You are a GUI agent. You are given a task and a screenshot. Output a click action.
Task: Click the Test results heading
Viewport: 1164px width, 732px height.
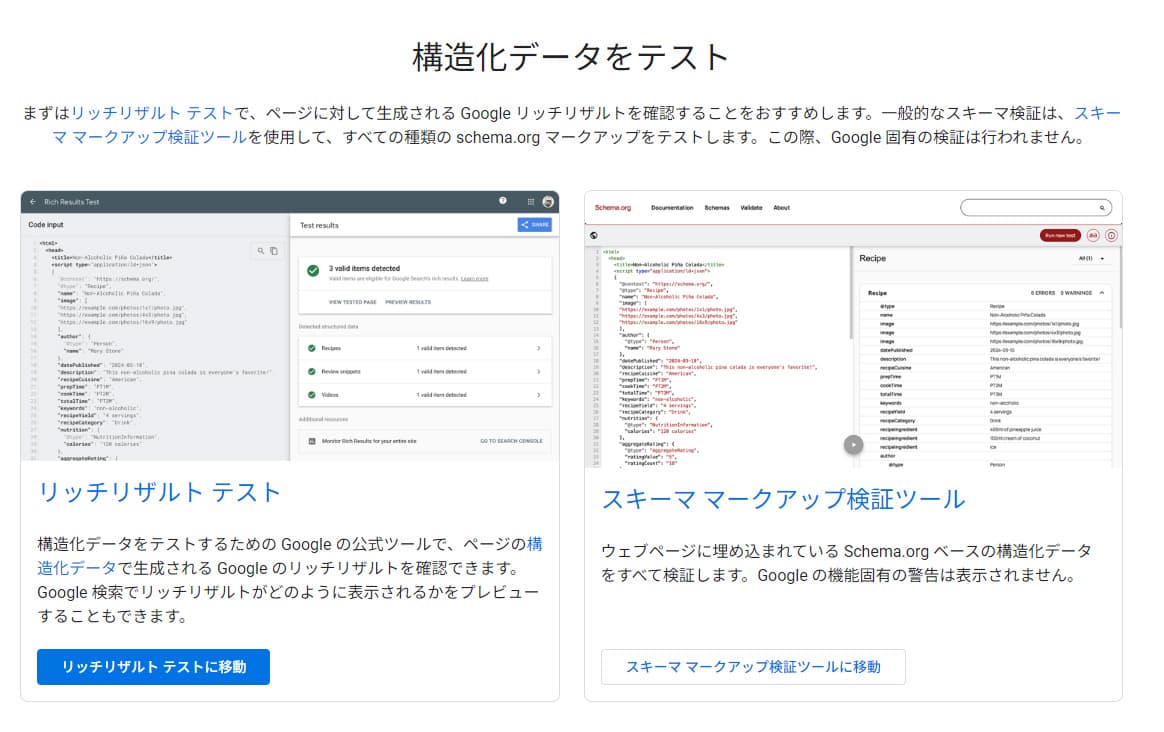[x=319, y=225]
